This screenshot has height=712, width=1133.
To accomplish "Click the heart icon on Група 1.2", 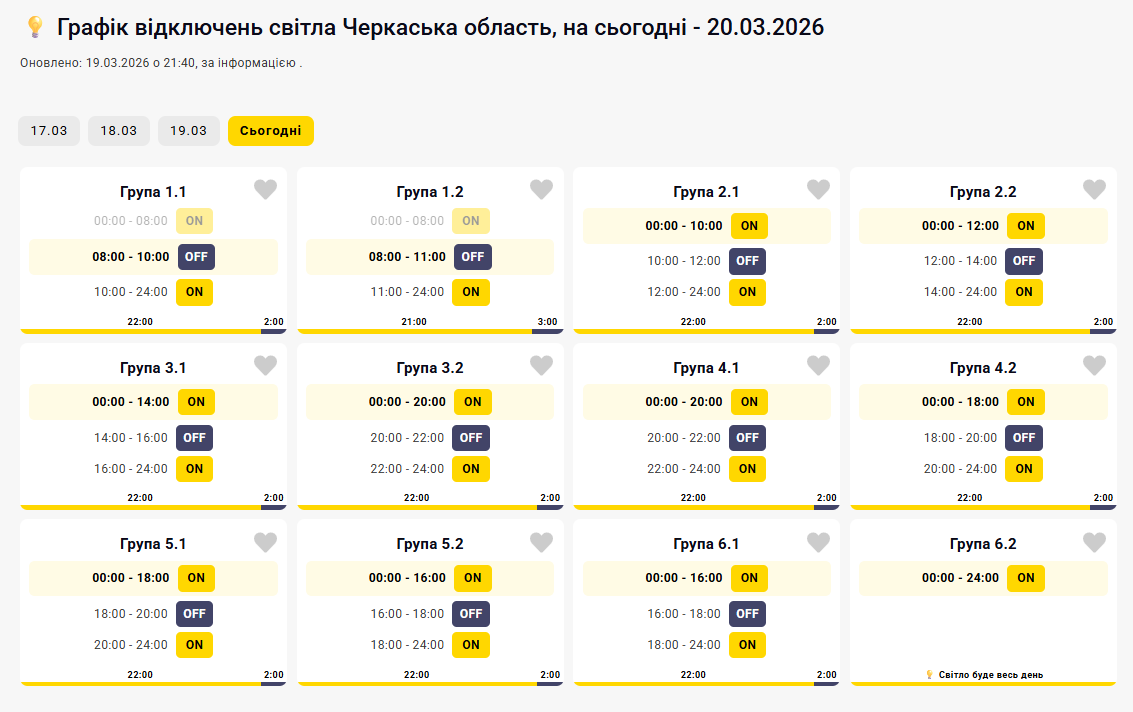I will click(x=541, y=190).
